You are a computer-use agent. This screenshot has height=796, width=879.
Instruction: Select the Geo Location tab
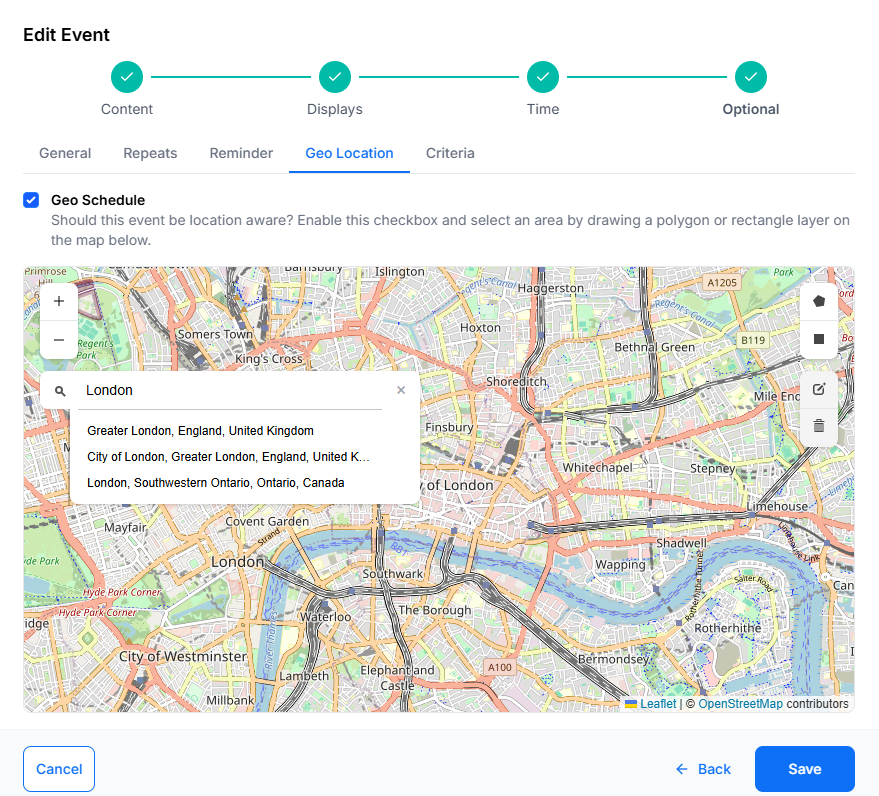(349, 153)
